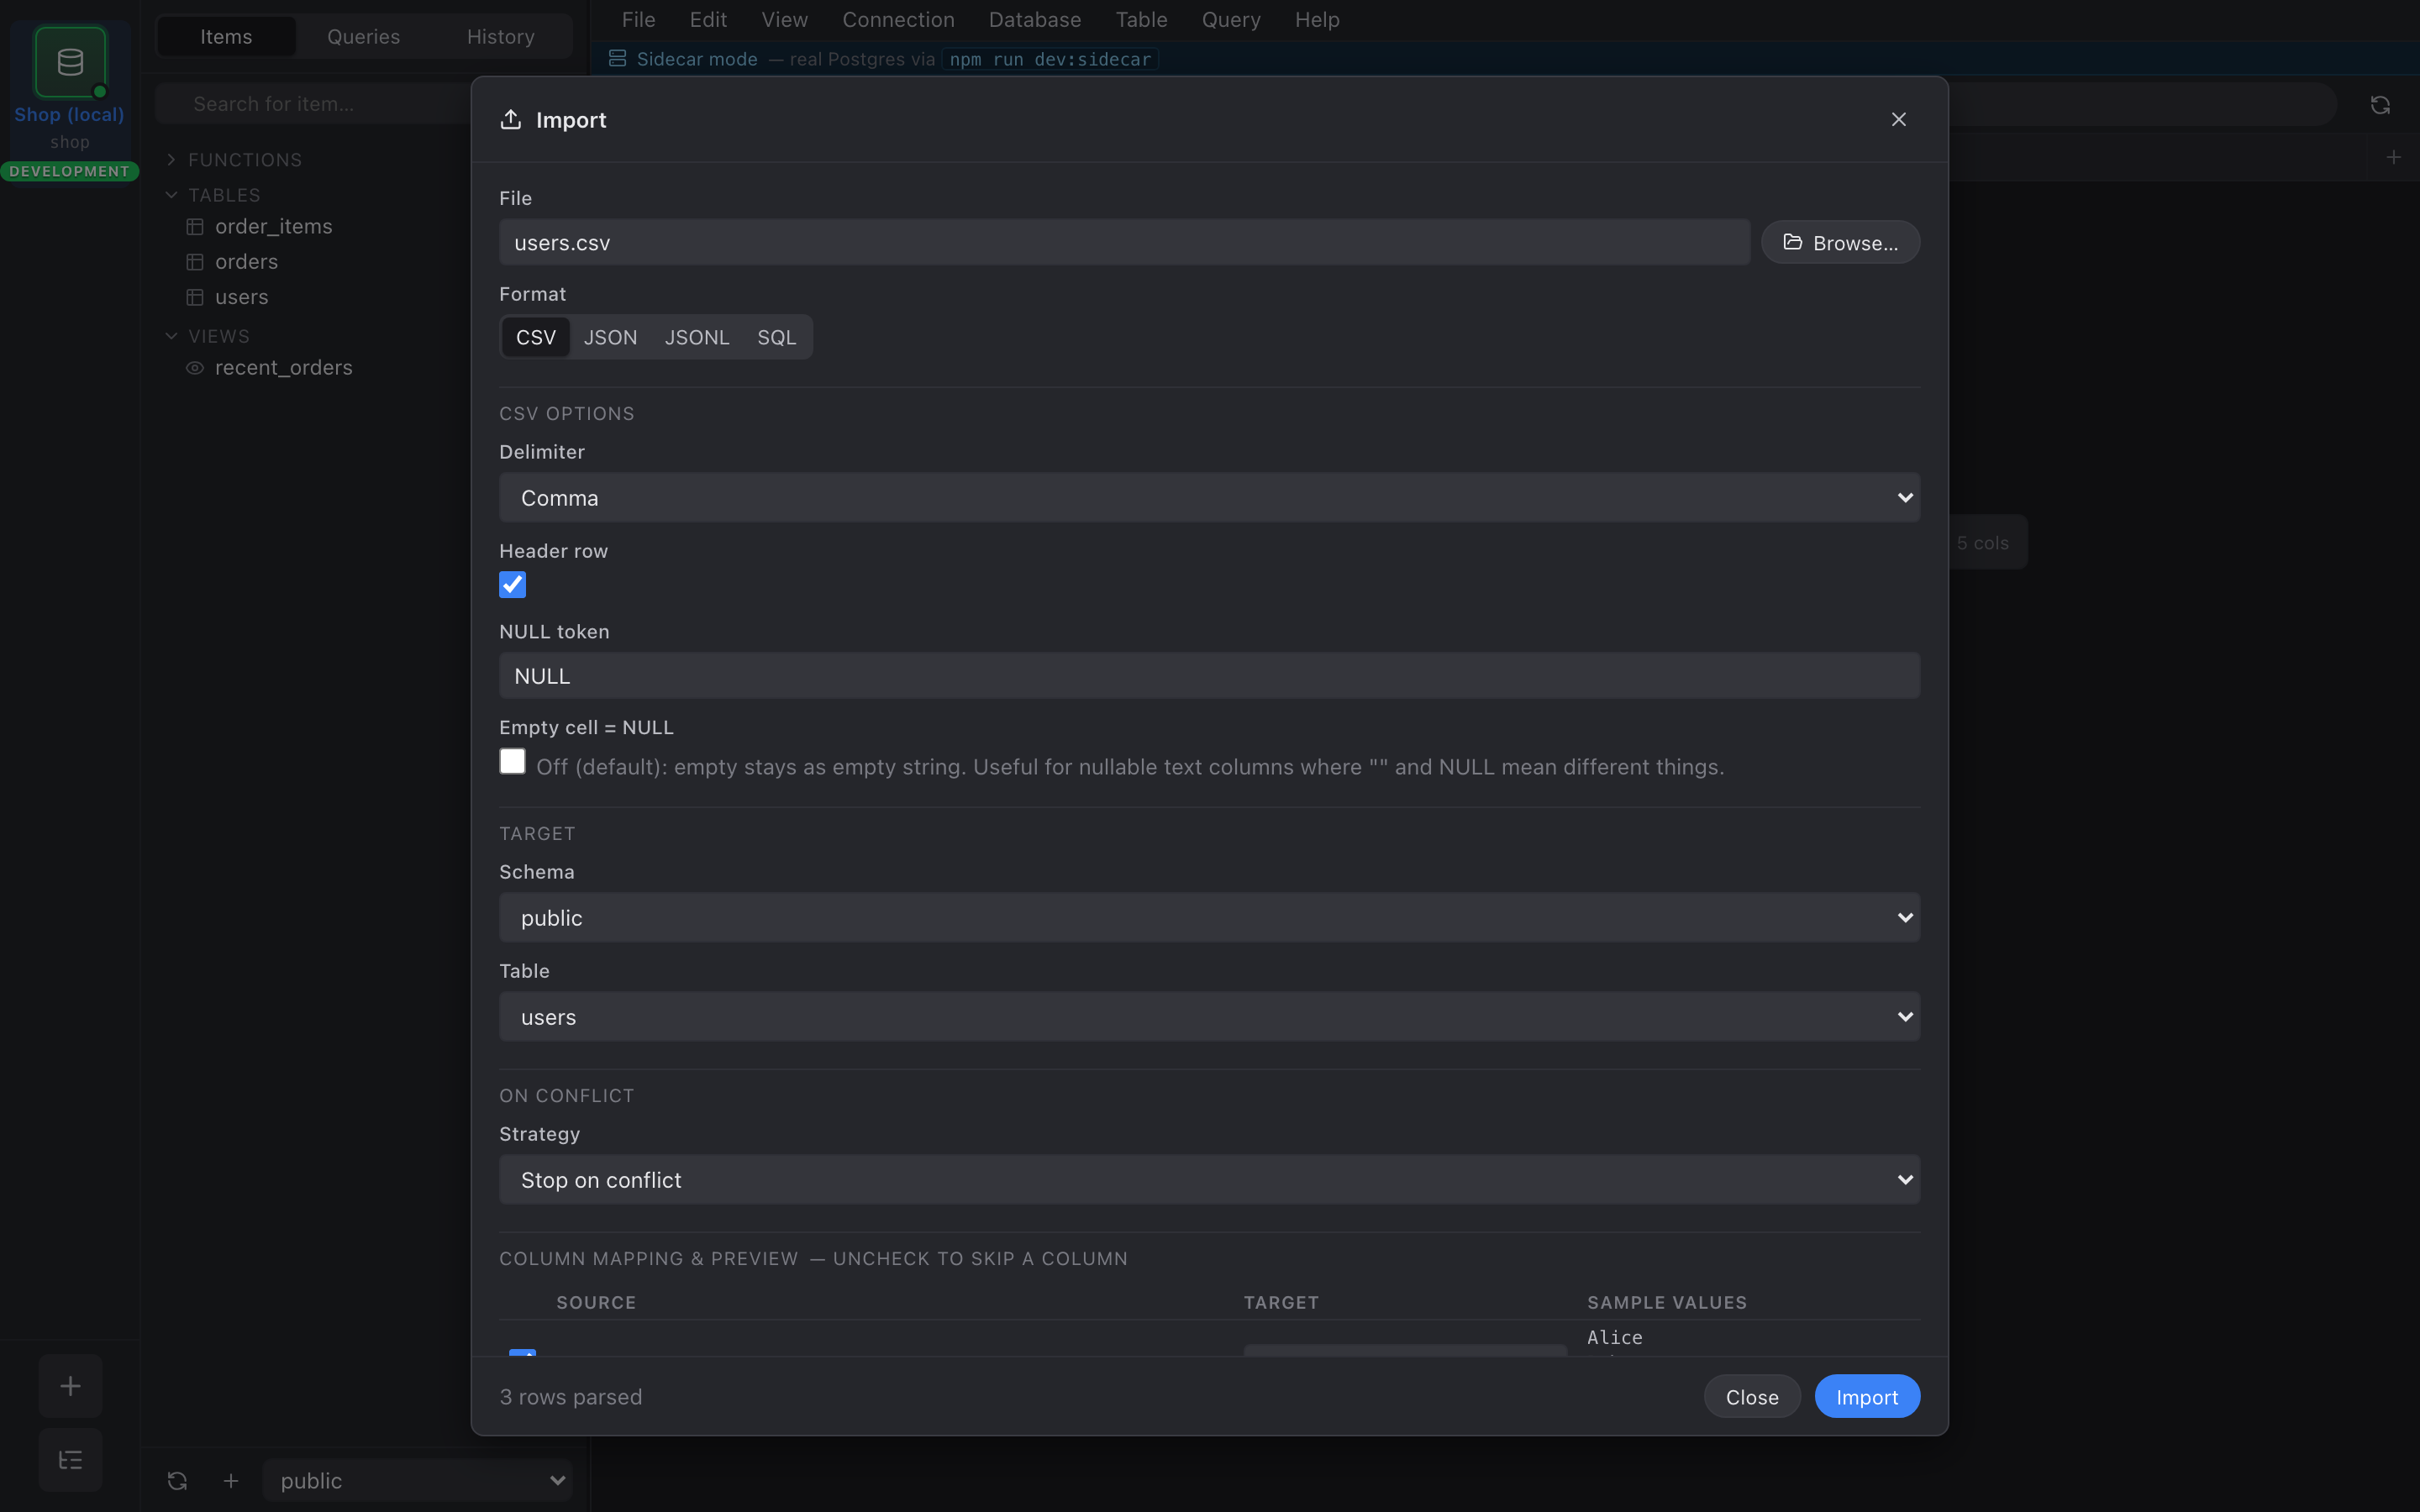Click the table icon beside order_items
This screenshot has height=1512, width=2420.
tap(195, 227)
